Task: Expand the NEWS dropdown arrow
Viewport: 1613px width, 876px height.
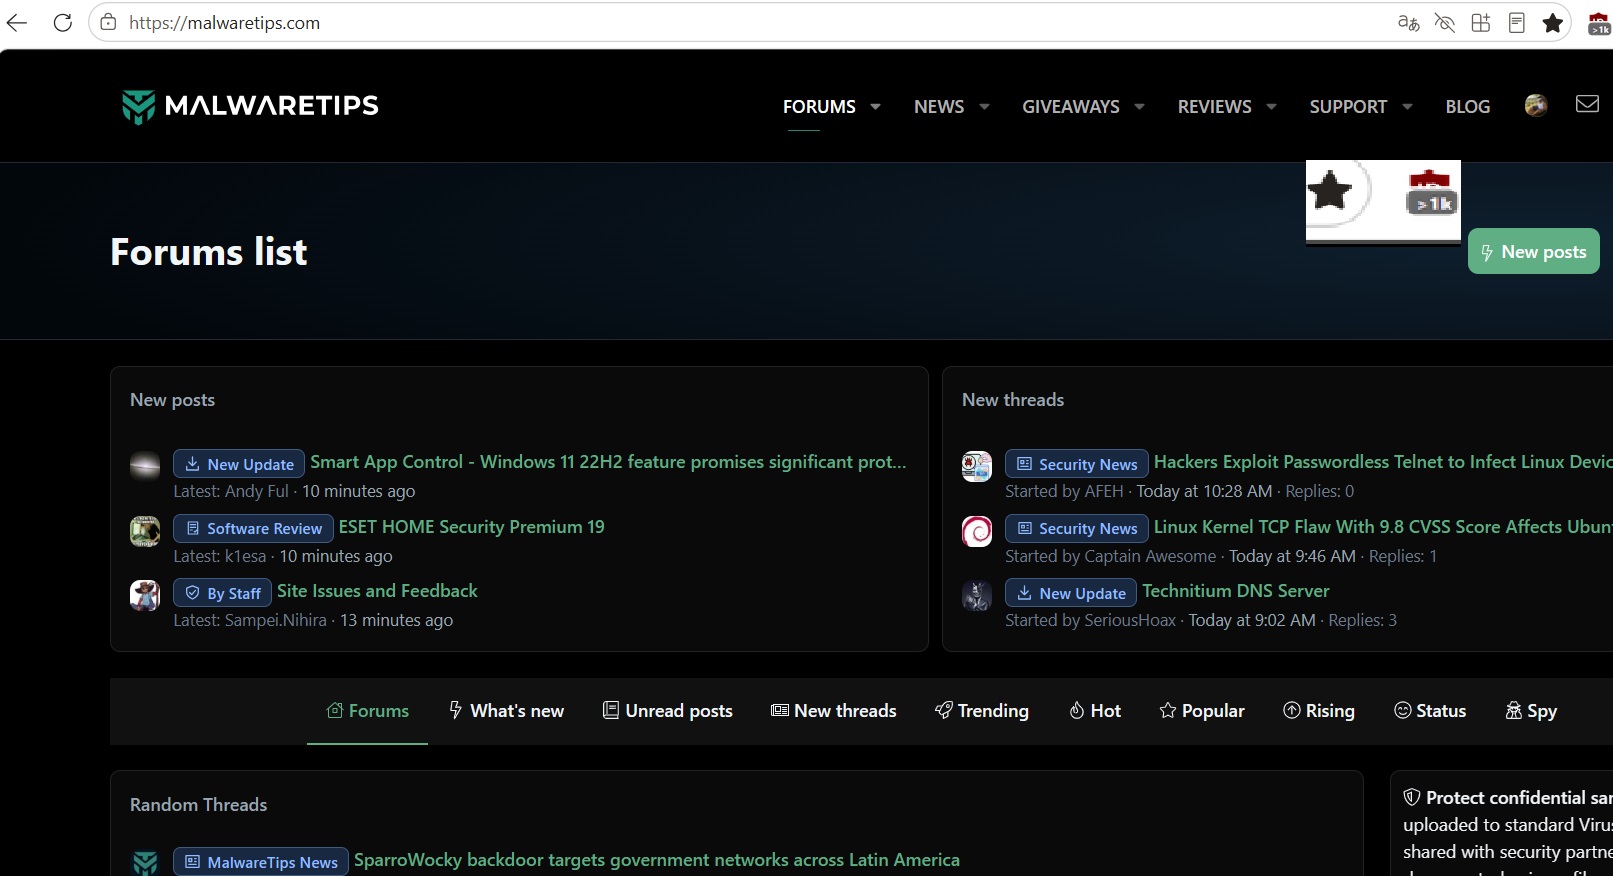Action: pyautogui.click(x=984, y=106)
